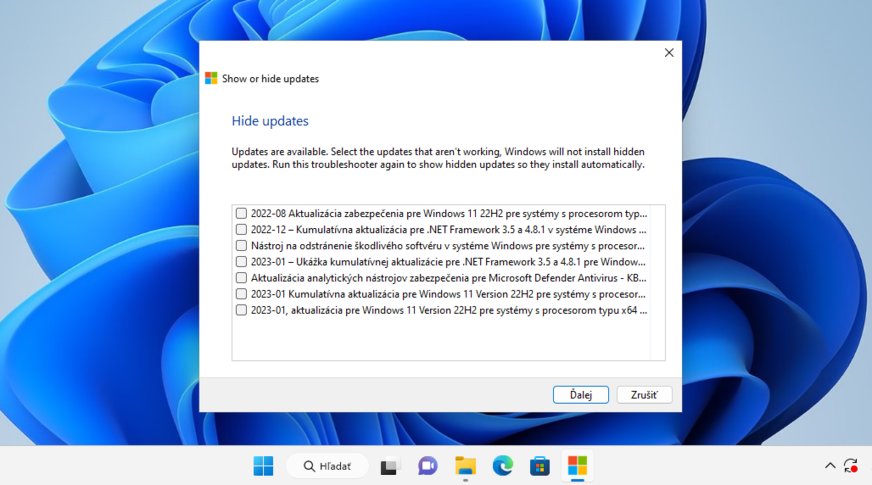Click the update sync icon in system tray

pos(851,466)
